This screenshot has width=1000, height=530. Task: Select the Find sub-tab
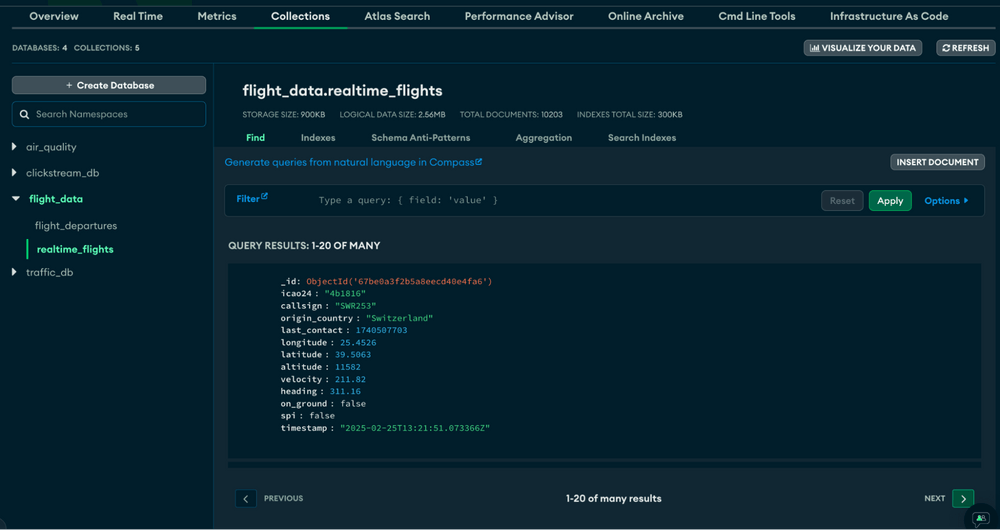pos(255,138)
